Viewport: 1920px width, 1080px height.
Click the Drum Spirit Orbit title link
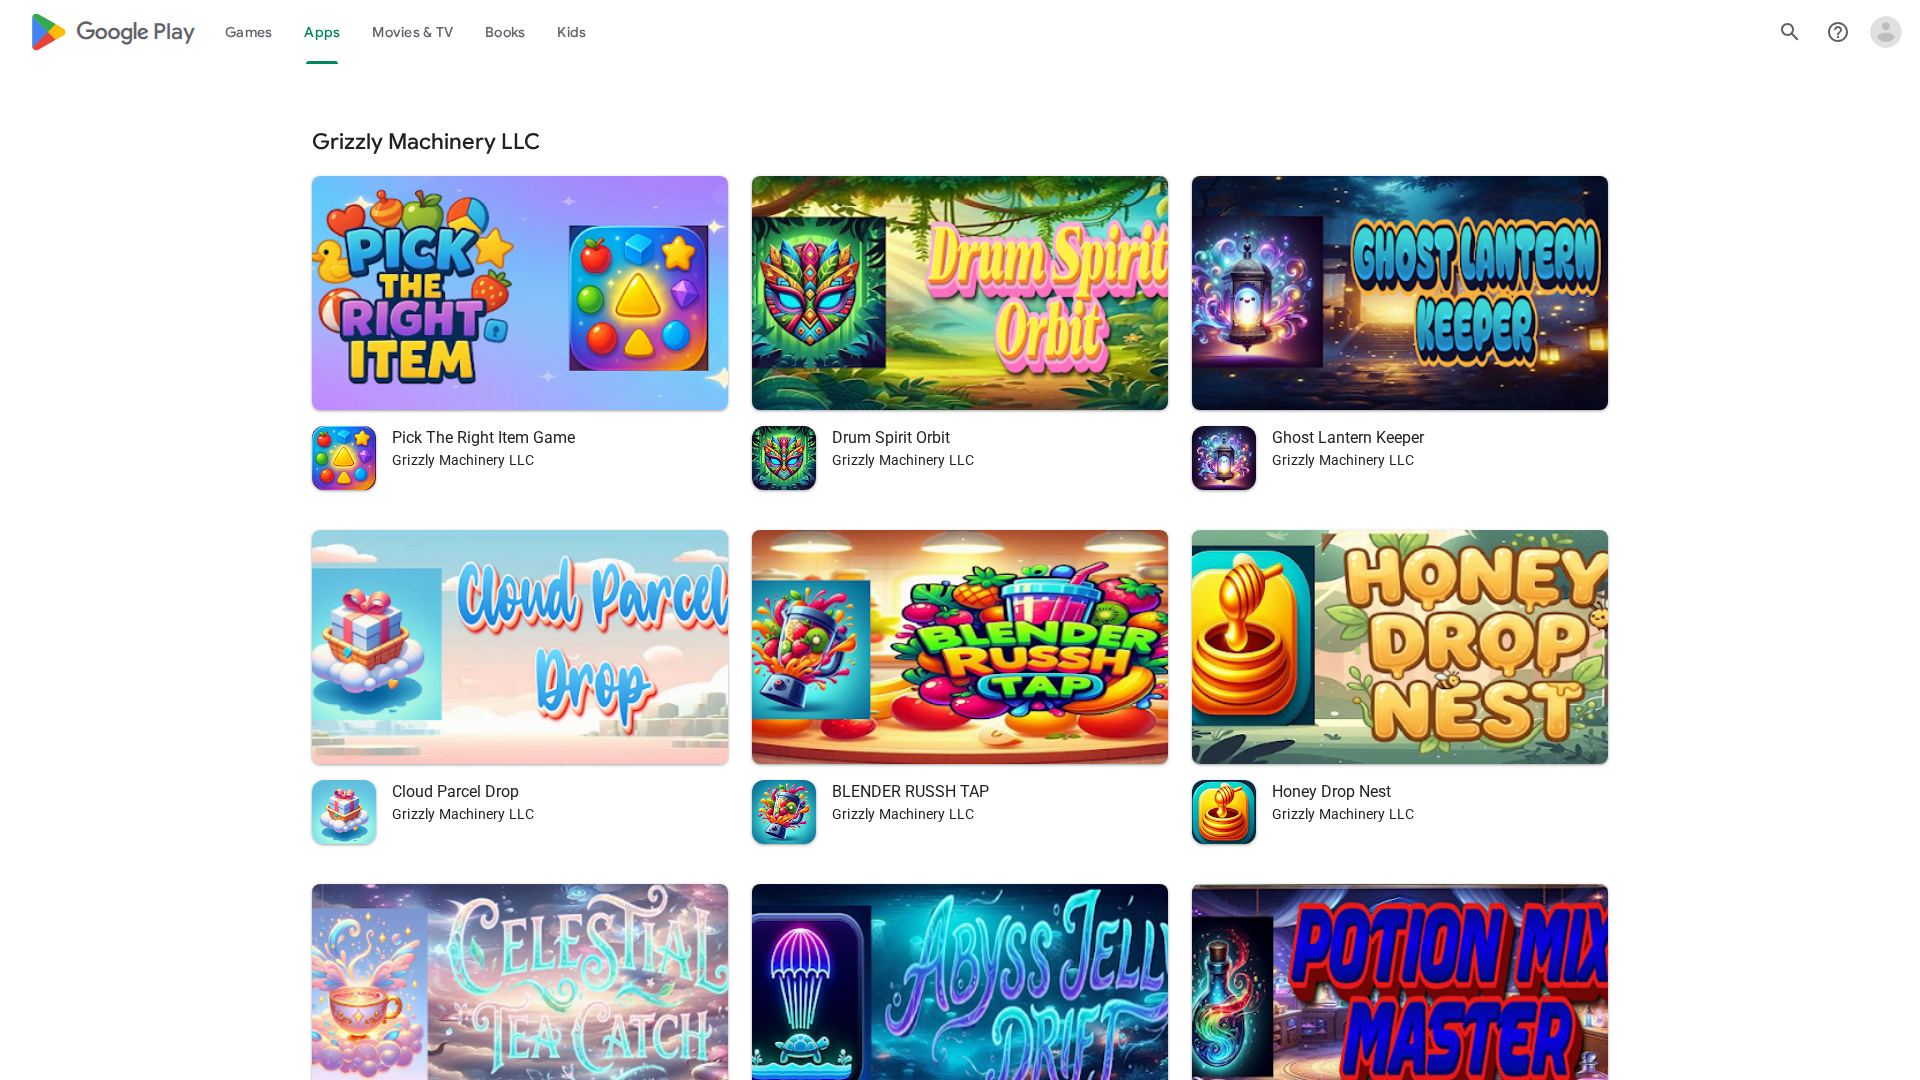click(x=891, y=438)
